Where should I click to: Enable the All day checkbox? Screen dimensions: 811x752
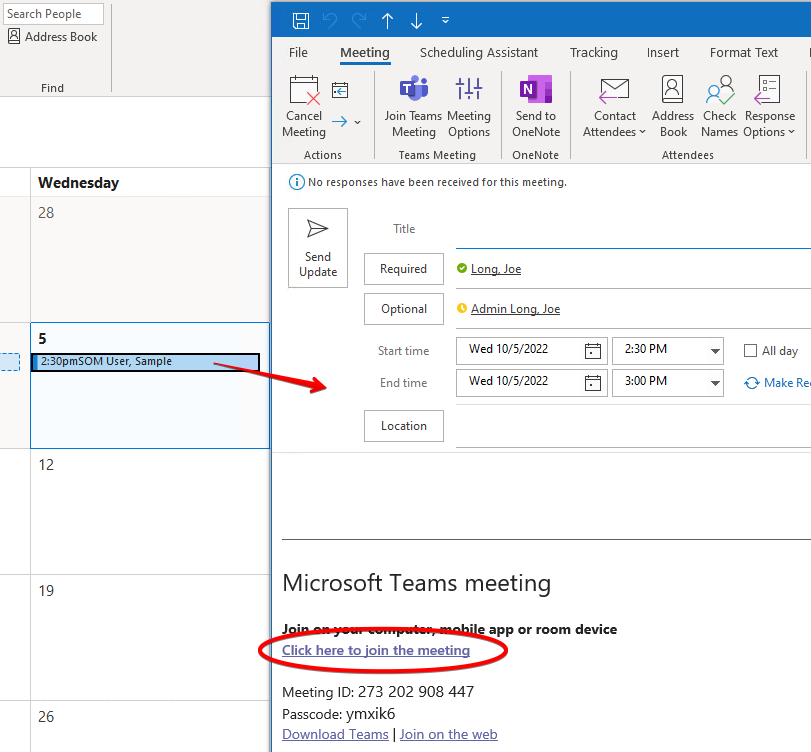(751, 351)
